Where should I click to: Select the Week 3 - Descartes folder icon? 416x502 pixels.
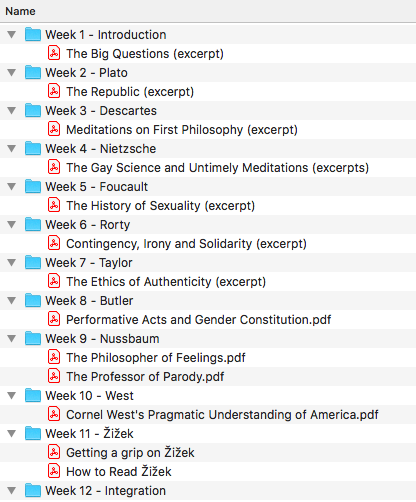[x=33, y=110]
